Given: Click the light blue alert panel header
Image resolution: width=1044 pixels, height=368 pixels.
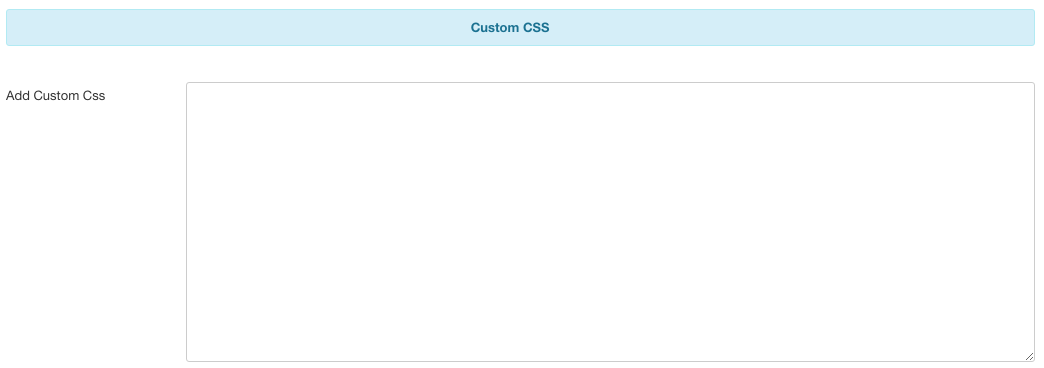Looking at the screenshot, I should [x=521, y=27].
